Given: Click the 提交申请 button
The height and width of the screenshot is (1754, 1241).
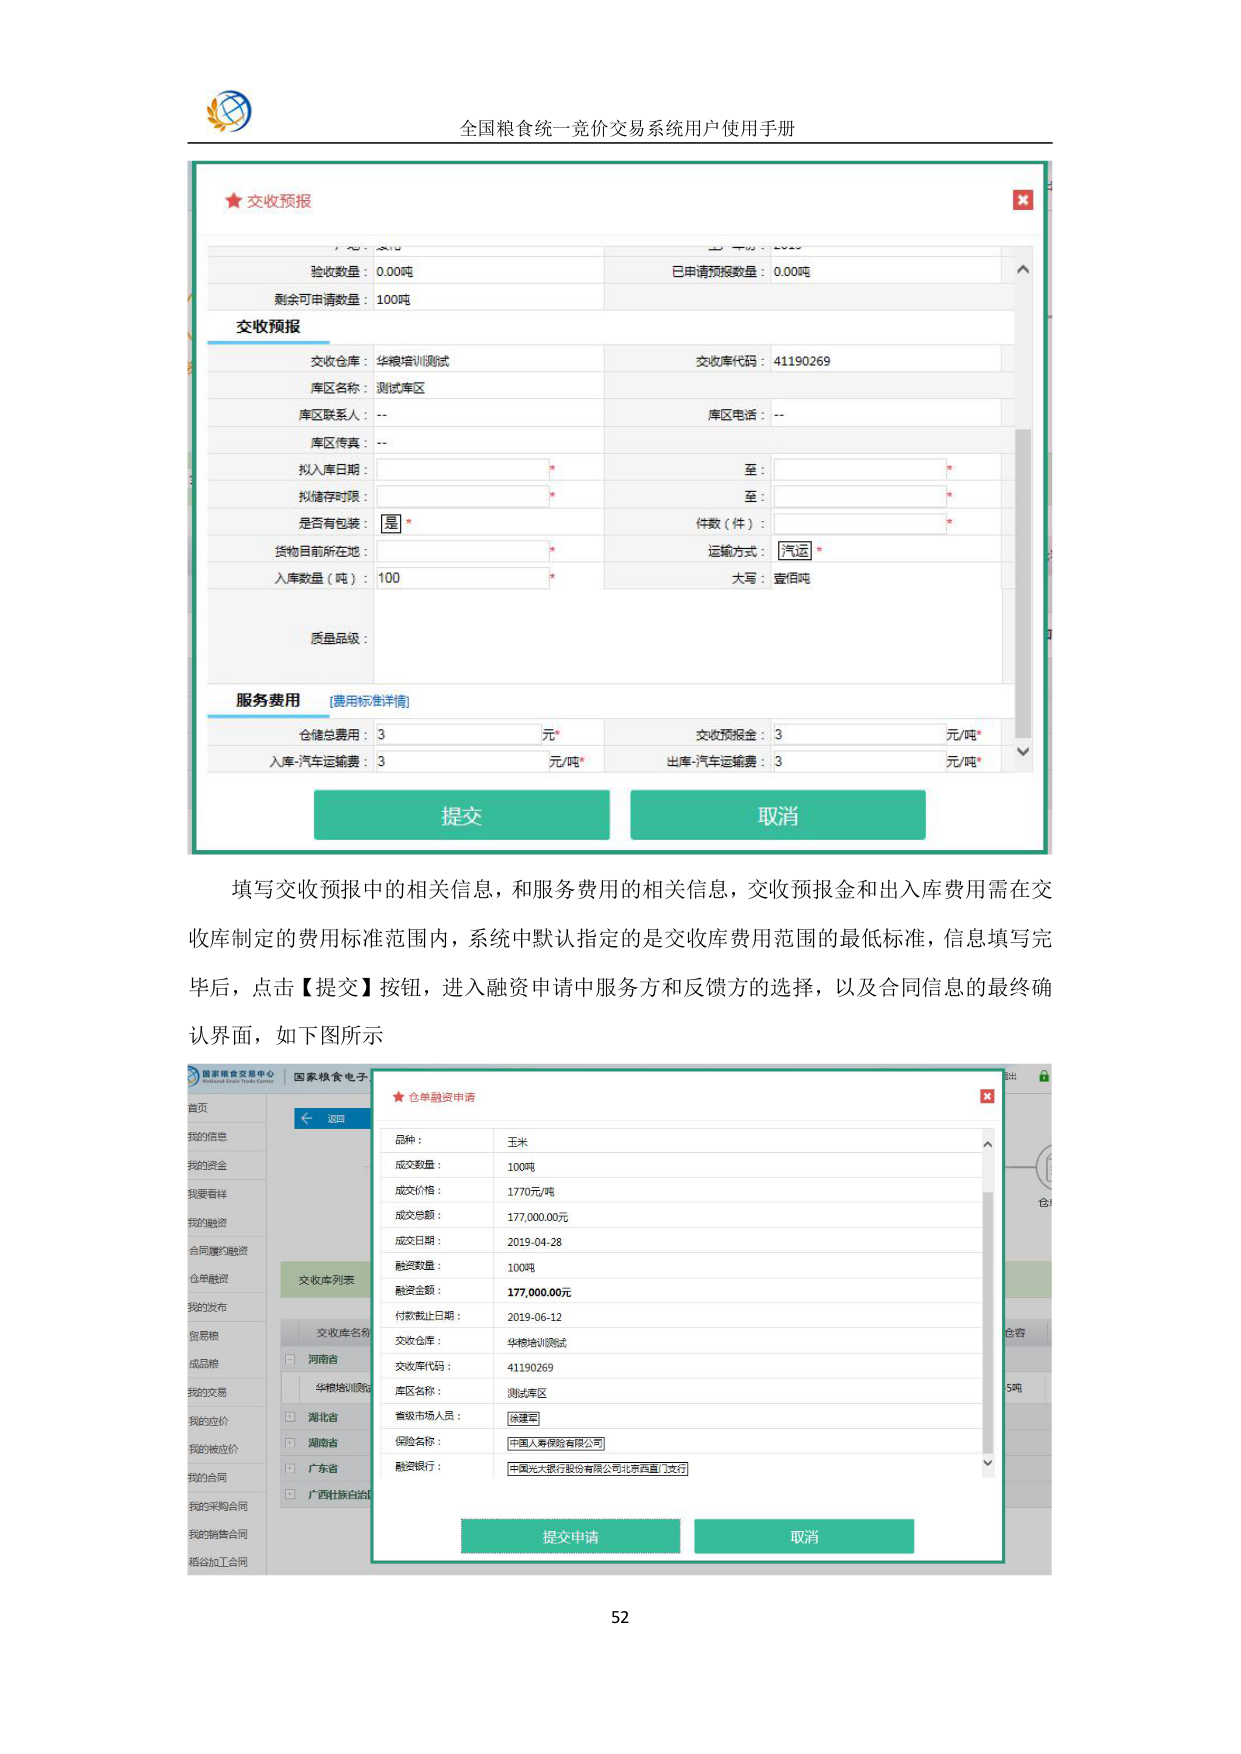Looking at the screenshot, I should pos(570,1536).
